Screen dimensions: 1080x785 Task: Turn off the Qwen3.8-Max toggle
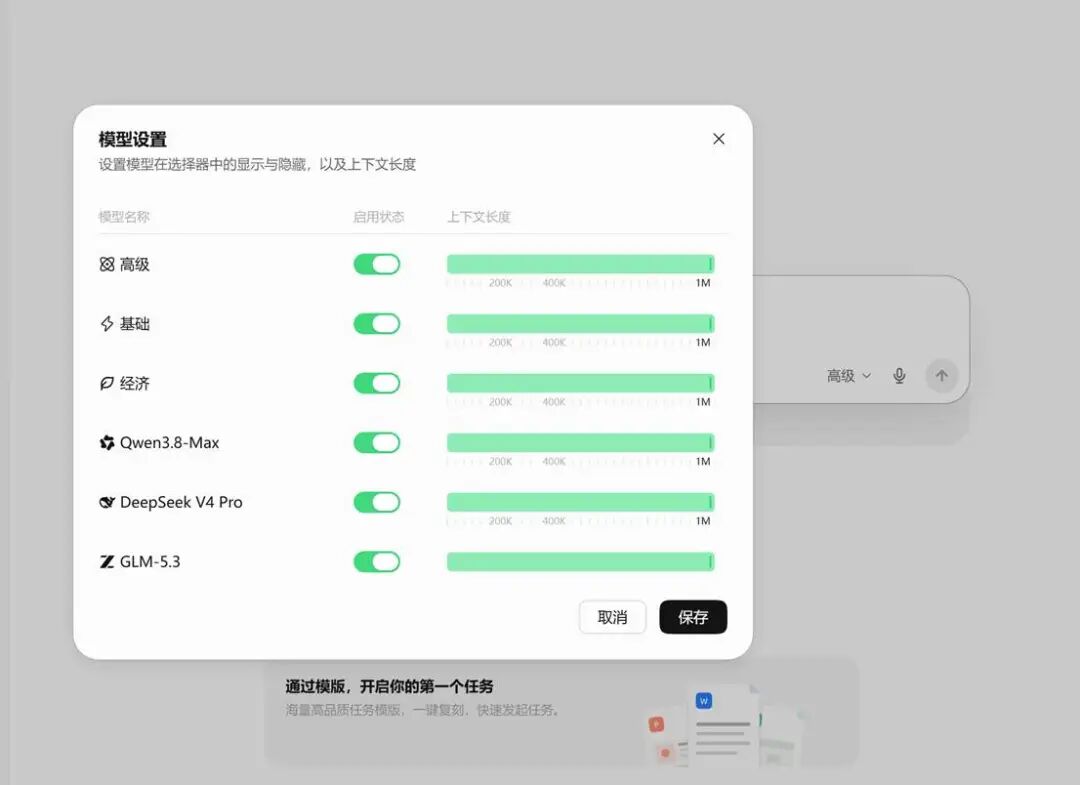pos(377,443)
